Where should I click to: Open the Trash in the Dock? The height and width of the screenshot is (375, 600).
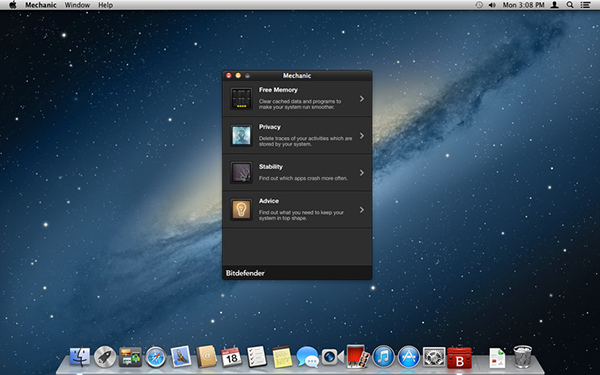[522, 357]
